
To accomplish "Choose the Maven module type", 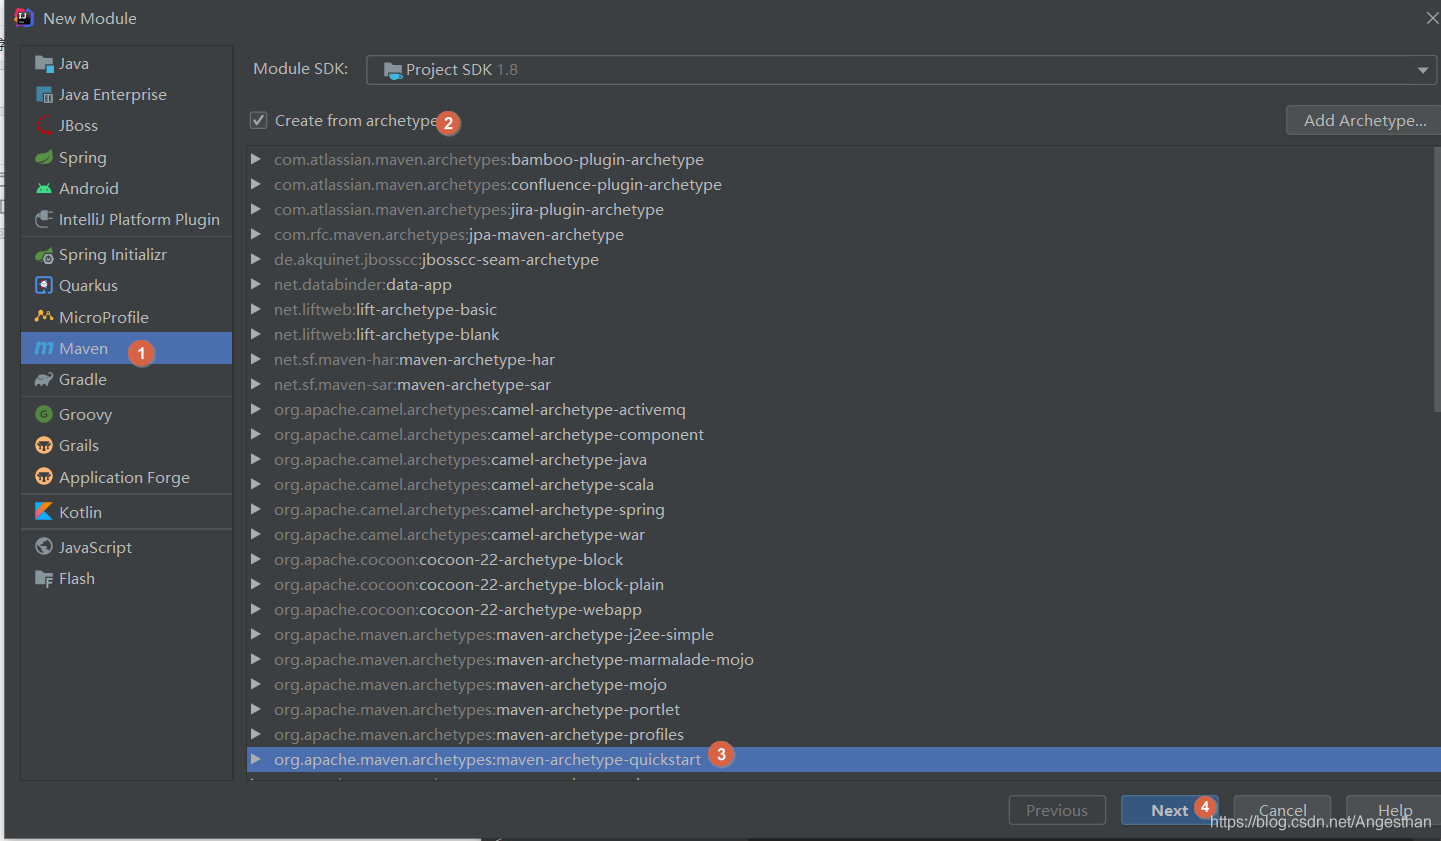I will coord(126,348).
